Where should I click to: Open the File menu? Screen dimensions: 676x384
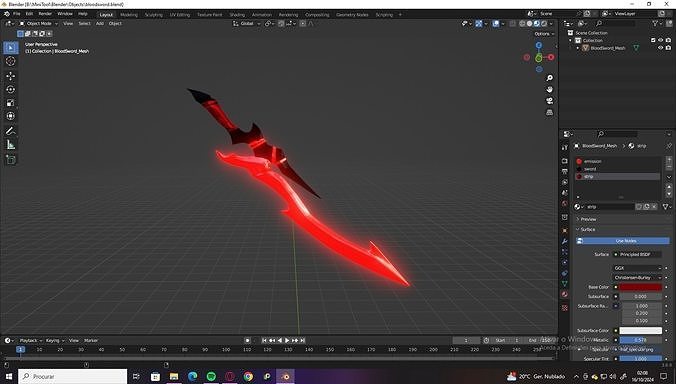(16, 14)
